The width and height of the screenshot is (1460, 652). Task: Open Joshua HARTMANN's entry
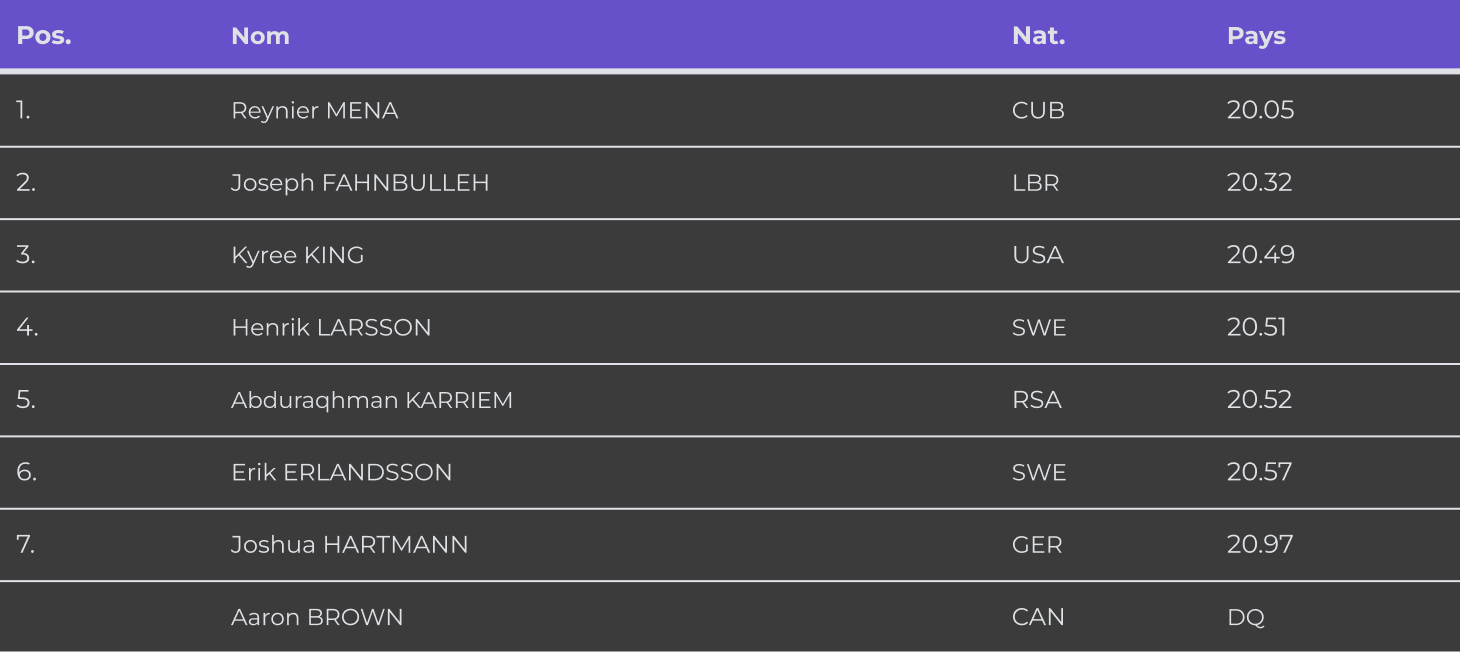(349, 545)
